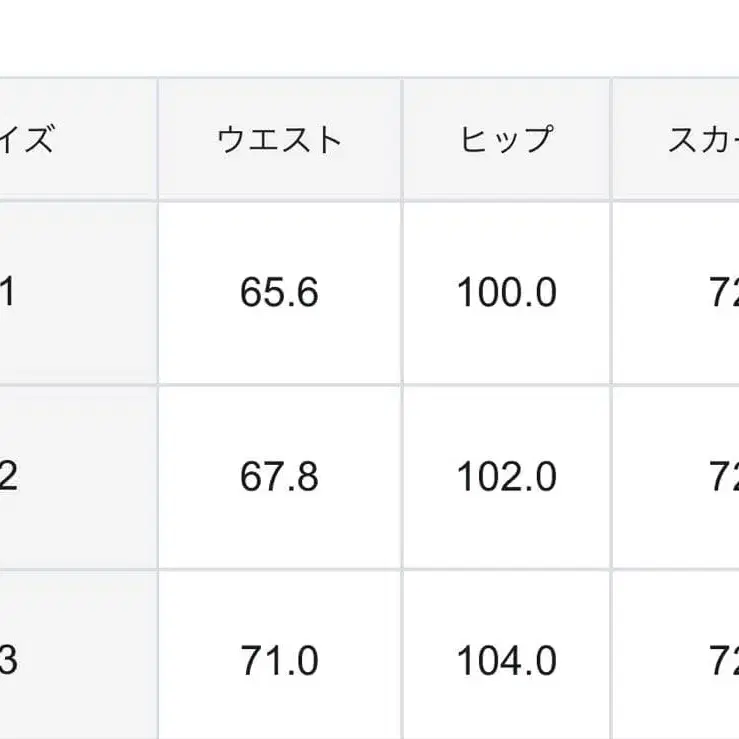This screenshot has width=739, height=739.
Task: Click the blank white area above the table
Action: click(370, 35)
